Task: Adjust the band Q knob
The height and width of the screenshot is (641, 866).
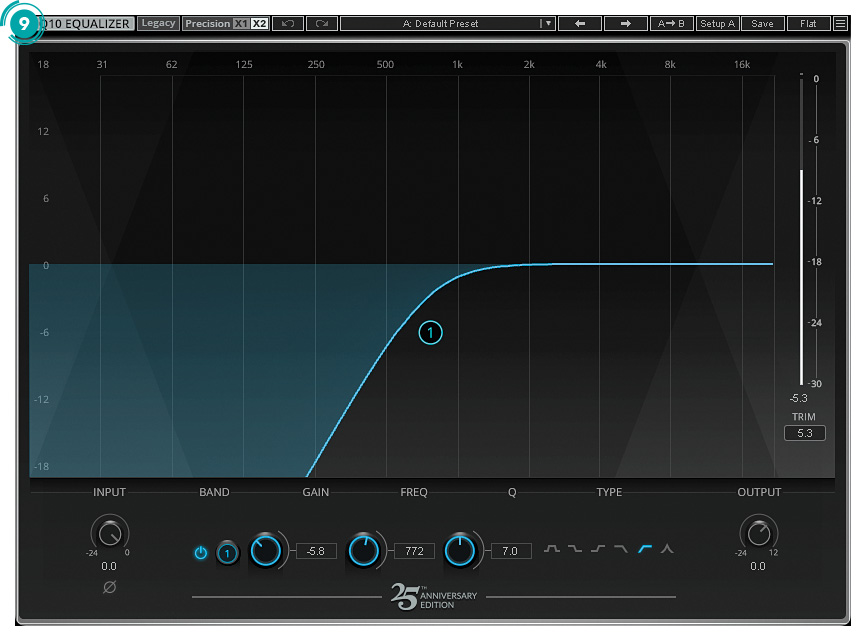Action: pyautogui.click(x=460, y=551)
